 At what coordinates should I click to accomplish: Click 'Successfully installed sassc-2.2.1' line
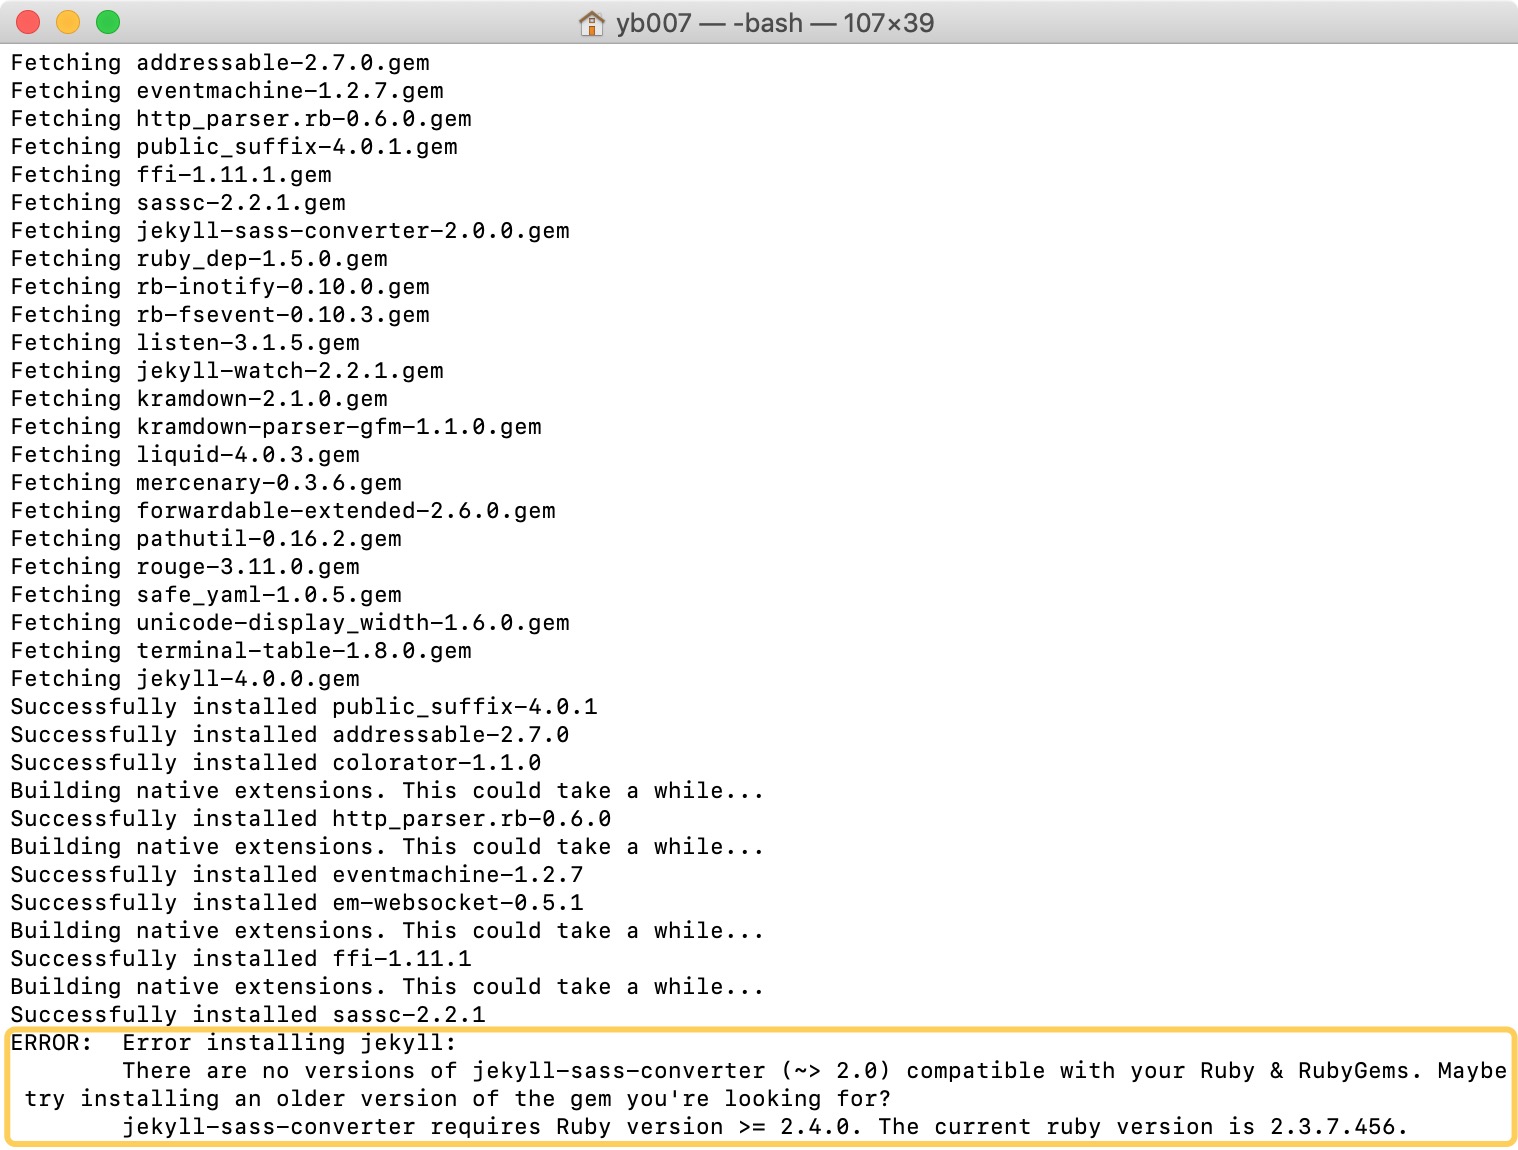coord(248,1015)
